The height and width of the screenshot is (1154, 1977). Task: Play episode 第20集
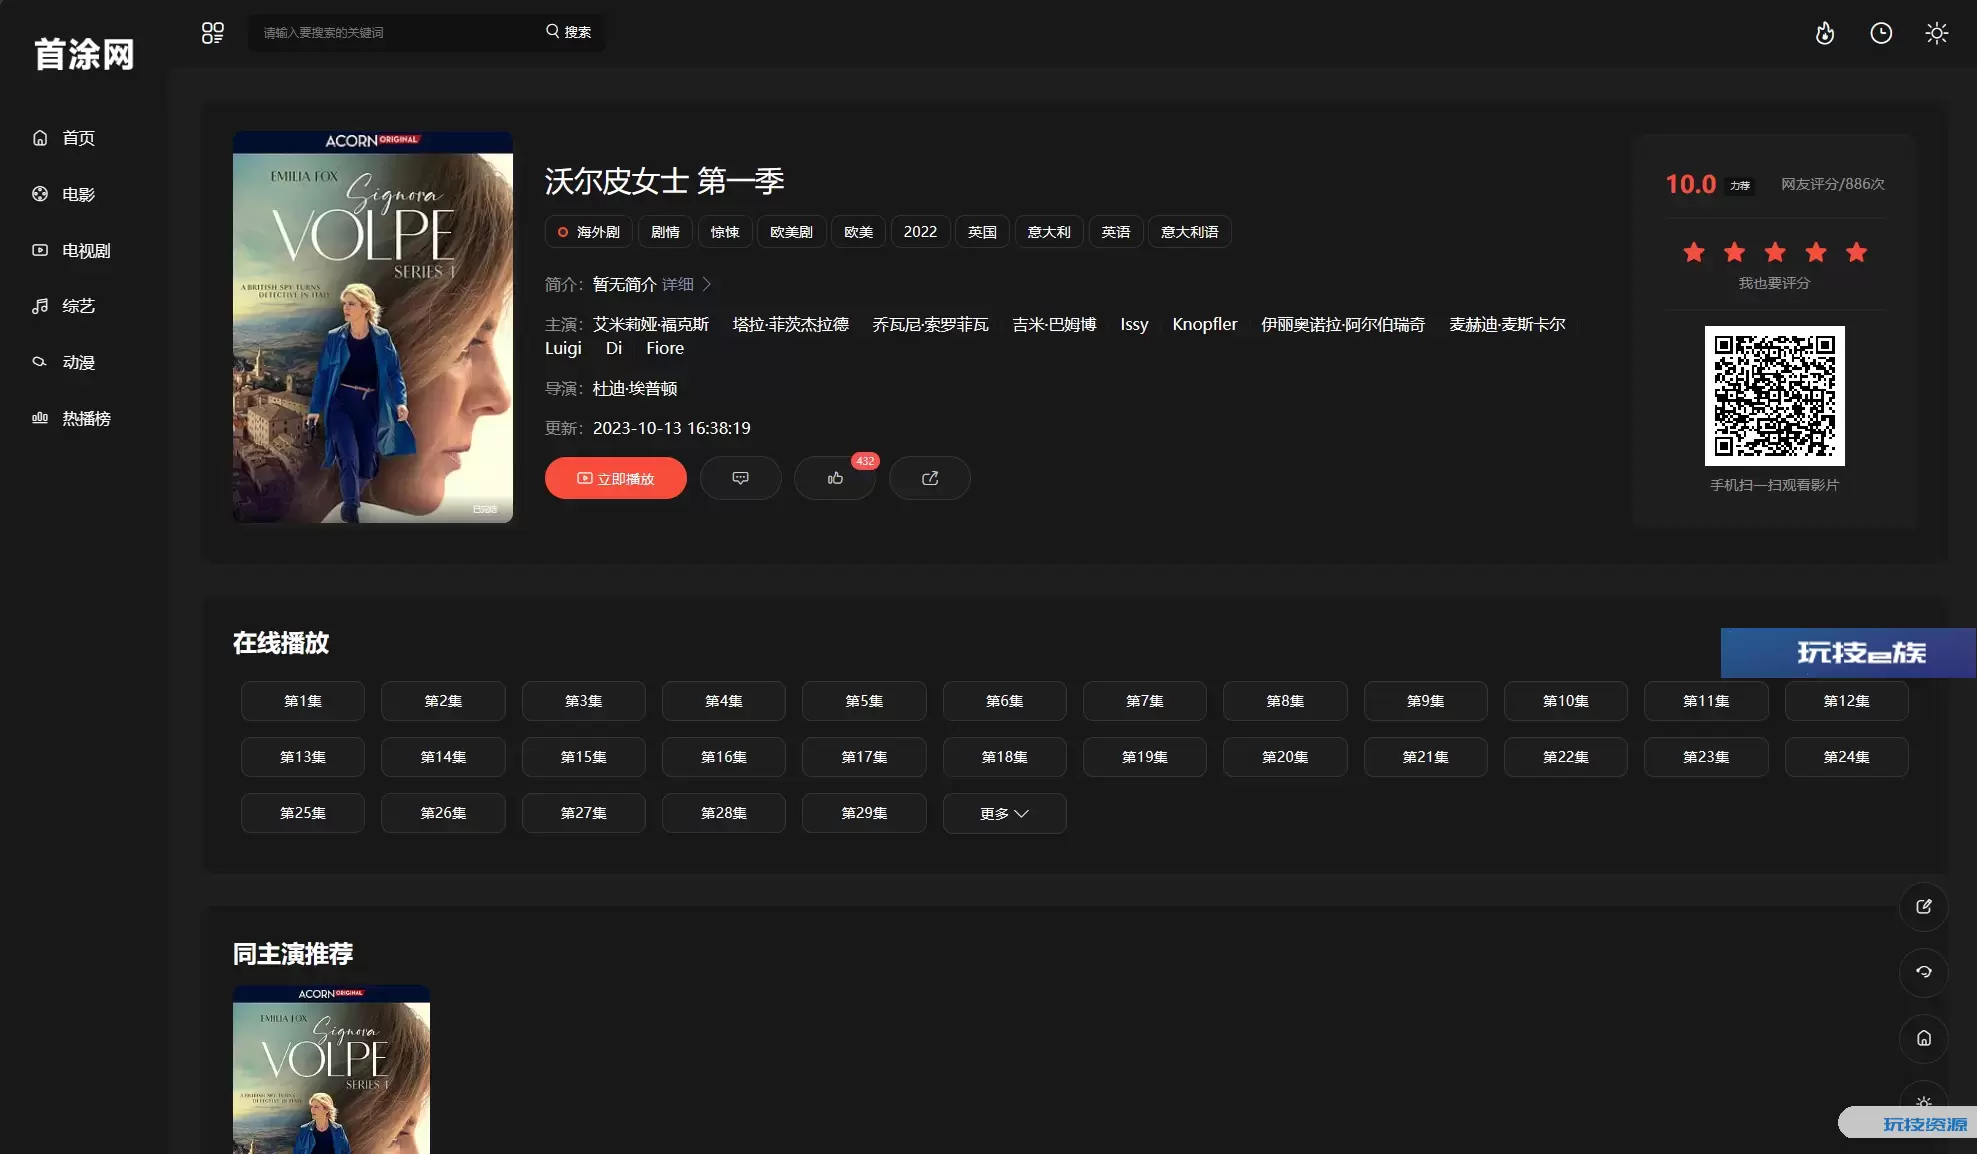click(x=1285, y=757)
